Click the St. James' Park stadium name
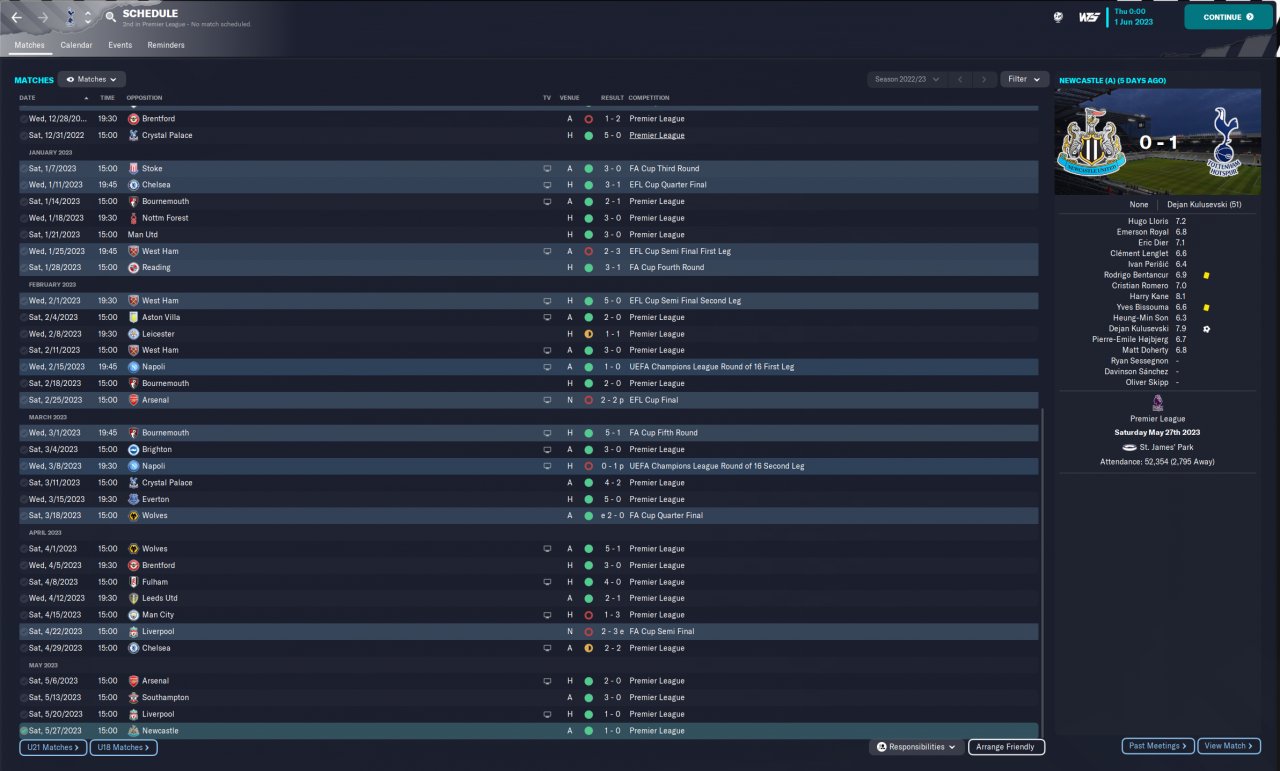This screenshot has height=771, width=1280. point(1165,447)
